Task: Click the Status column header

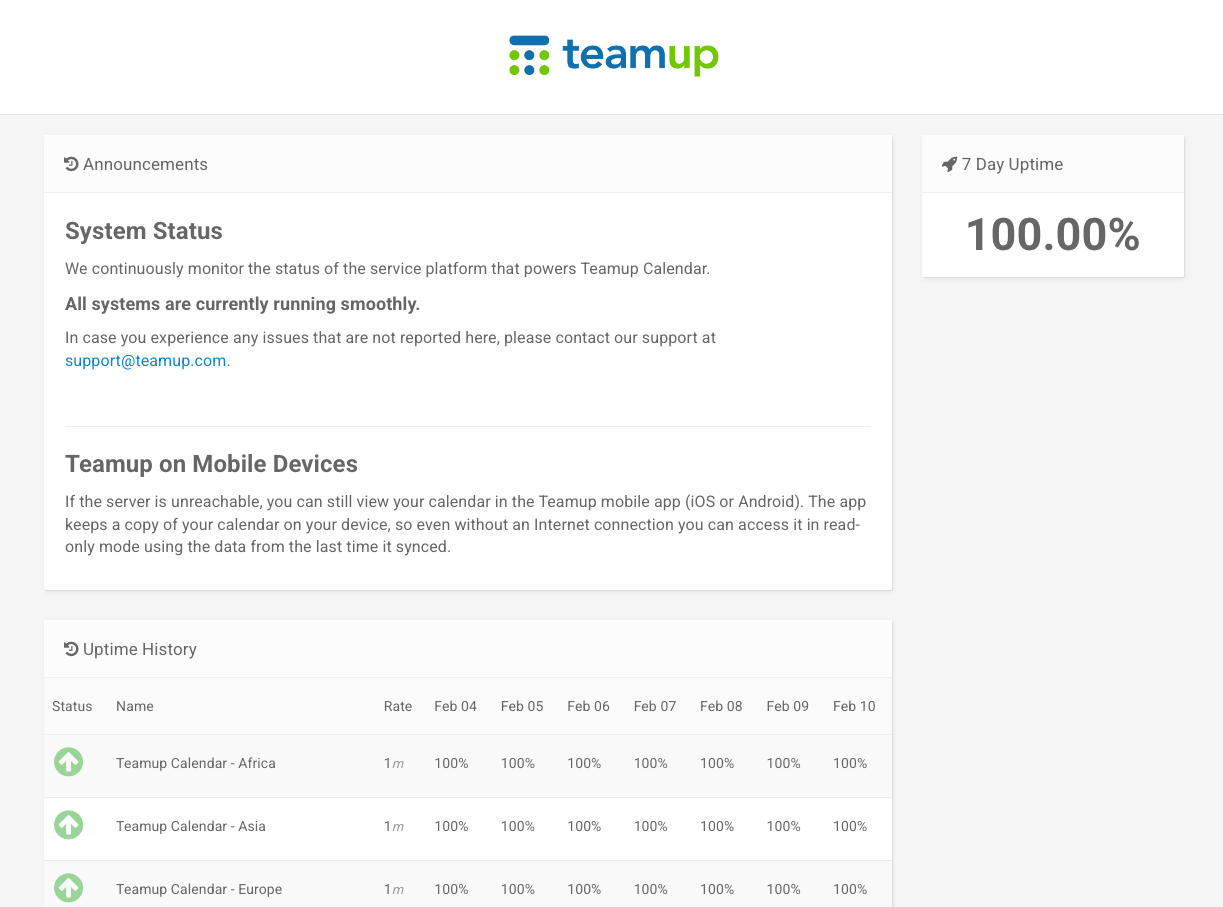Action: click(72, 706)
